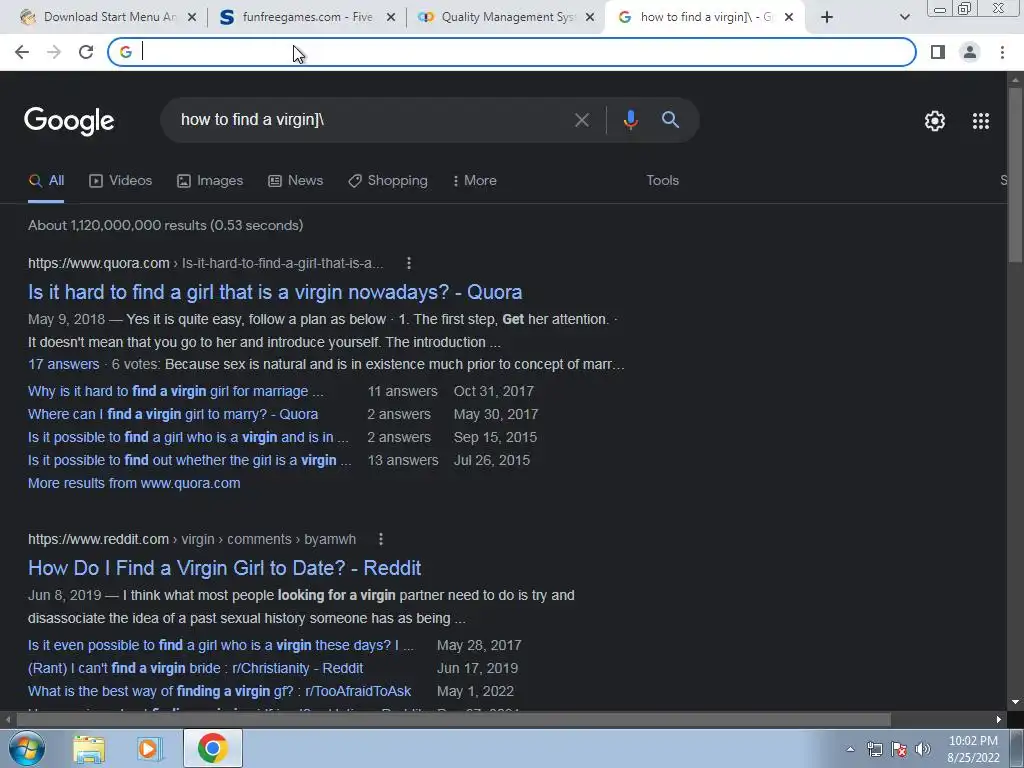Click the vertical scrollbar thumb
The height and width of the screenshot is (768, 1024).
pos(1015,174)
